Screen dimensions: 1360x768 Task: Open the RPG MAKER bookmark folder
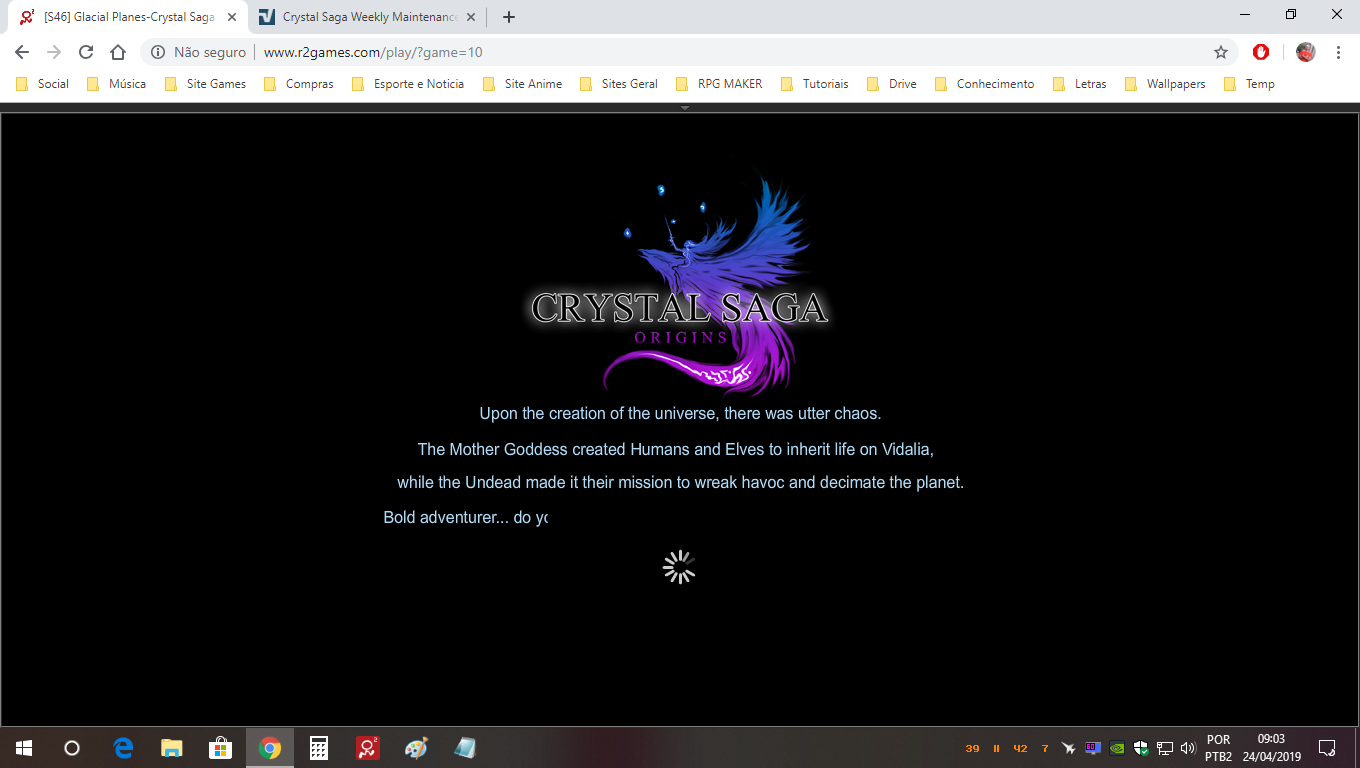click(x=719, y=84)
